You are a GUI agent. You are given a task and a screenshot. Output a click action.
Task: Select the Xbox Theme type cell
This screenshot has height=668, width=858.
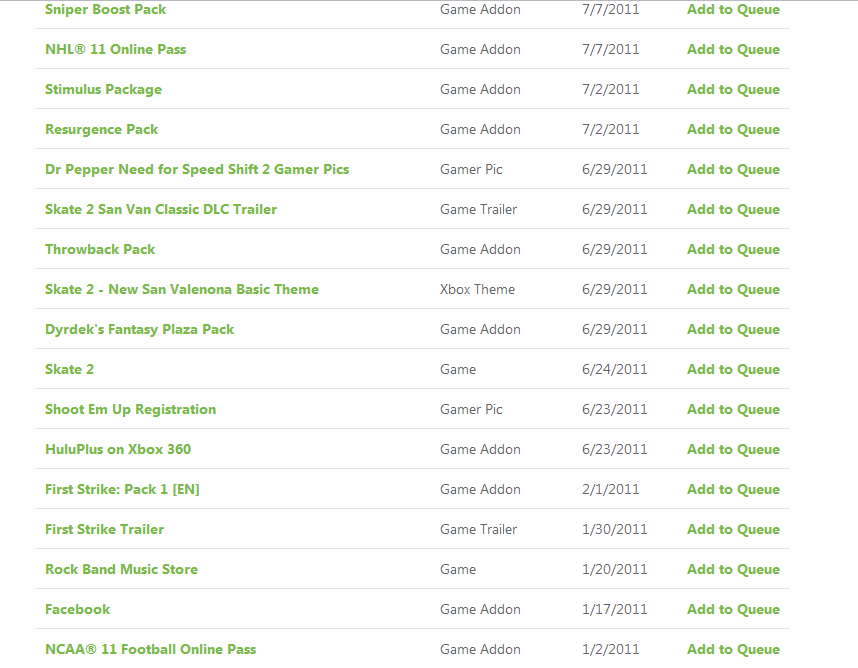pyautogui.click(x=477, y=289)
